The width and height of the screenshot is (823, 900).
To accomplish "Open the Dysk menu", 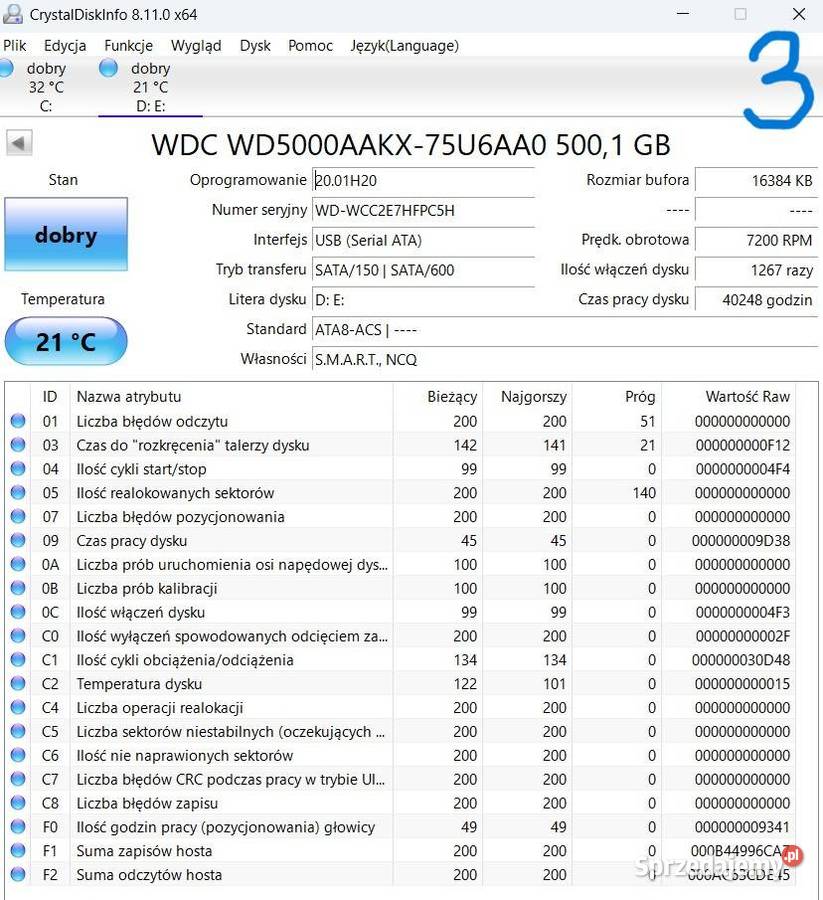I will point(254,46).
